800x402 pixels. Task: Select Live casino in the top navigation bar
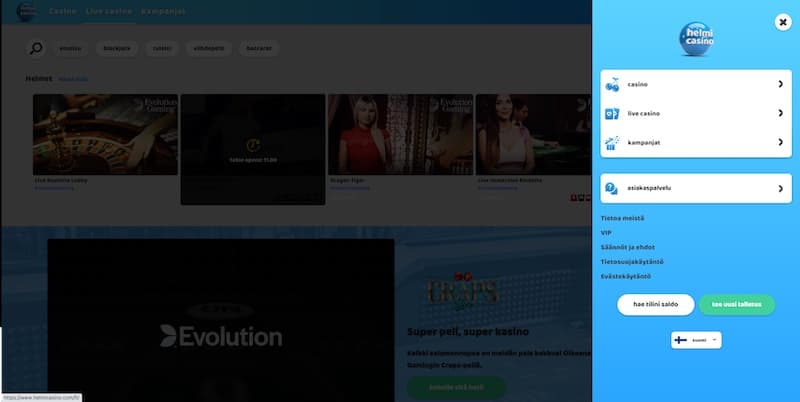click(x=109, y=11)
